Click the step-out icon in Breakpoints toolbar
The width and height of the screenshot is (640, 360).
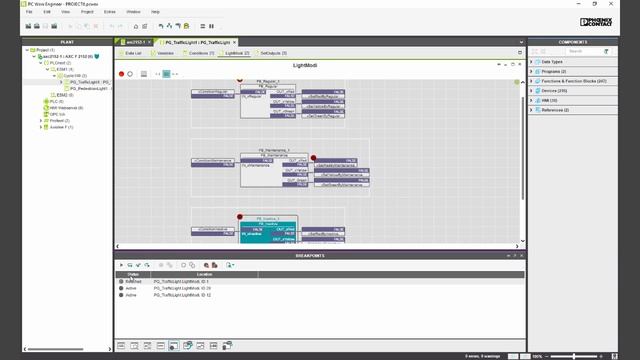(x=147, y=265)
